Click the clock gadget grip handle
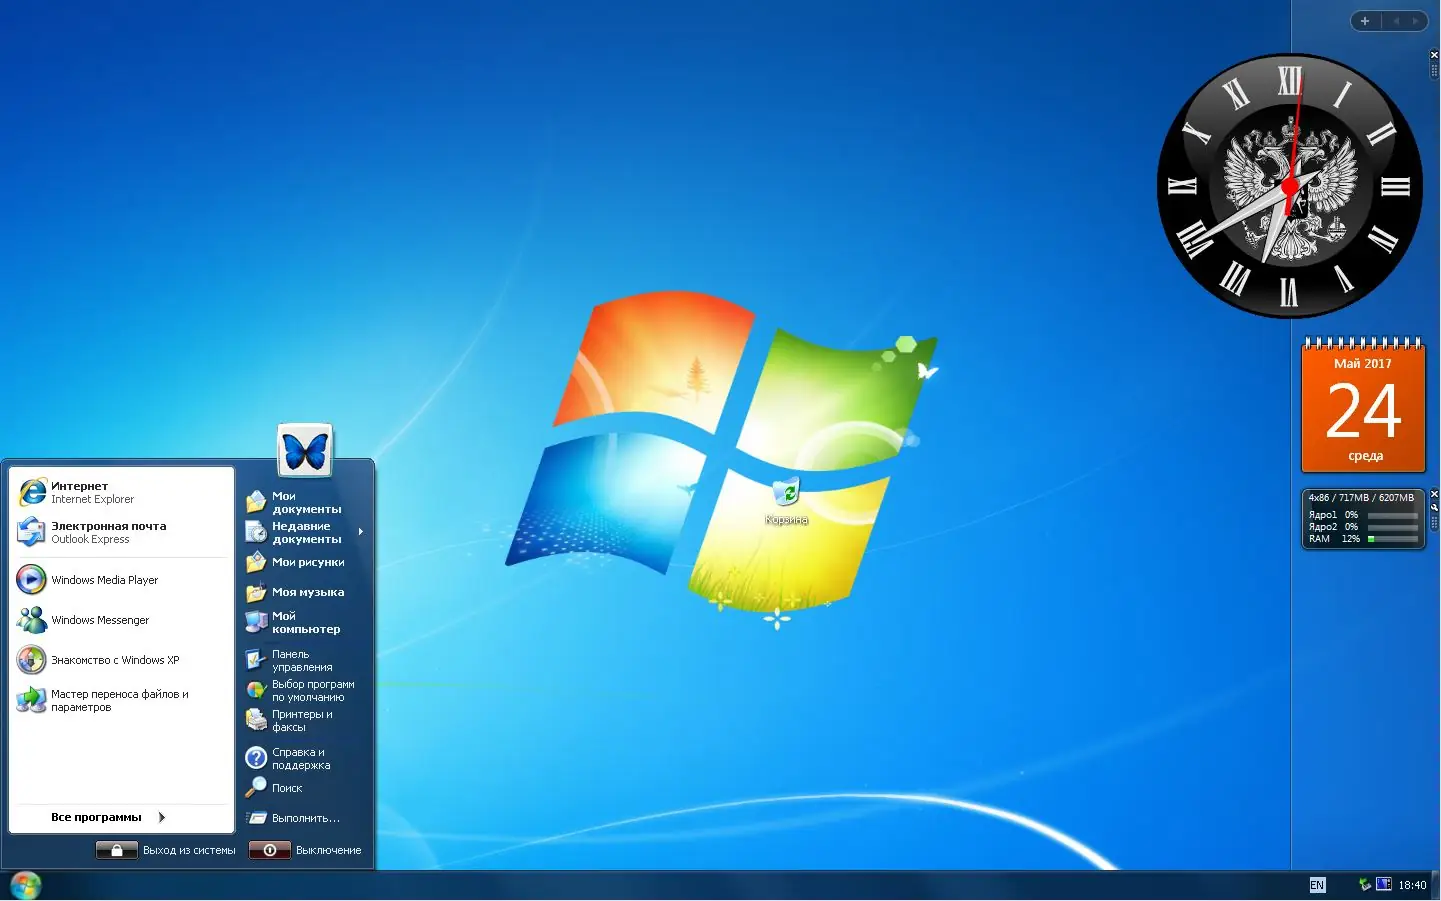 [x=1435, y=71]
